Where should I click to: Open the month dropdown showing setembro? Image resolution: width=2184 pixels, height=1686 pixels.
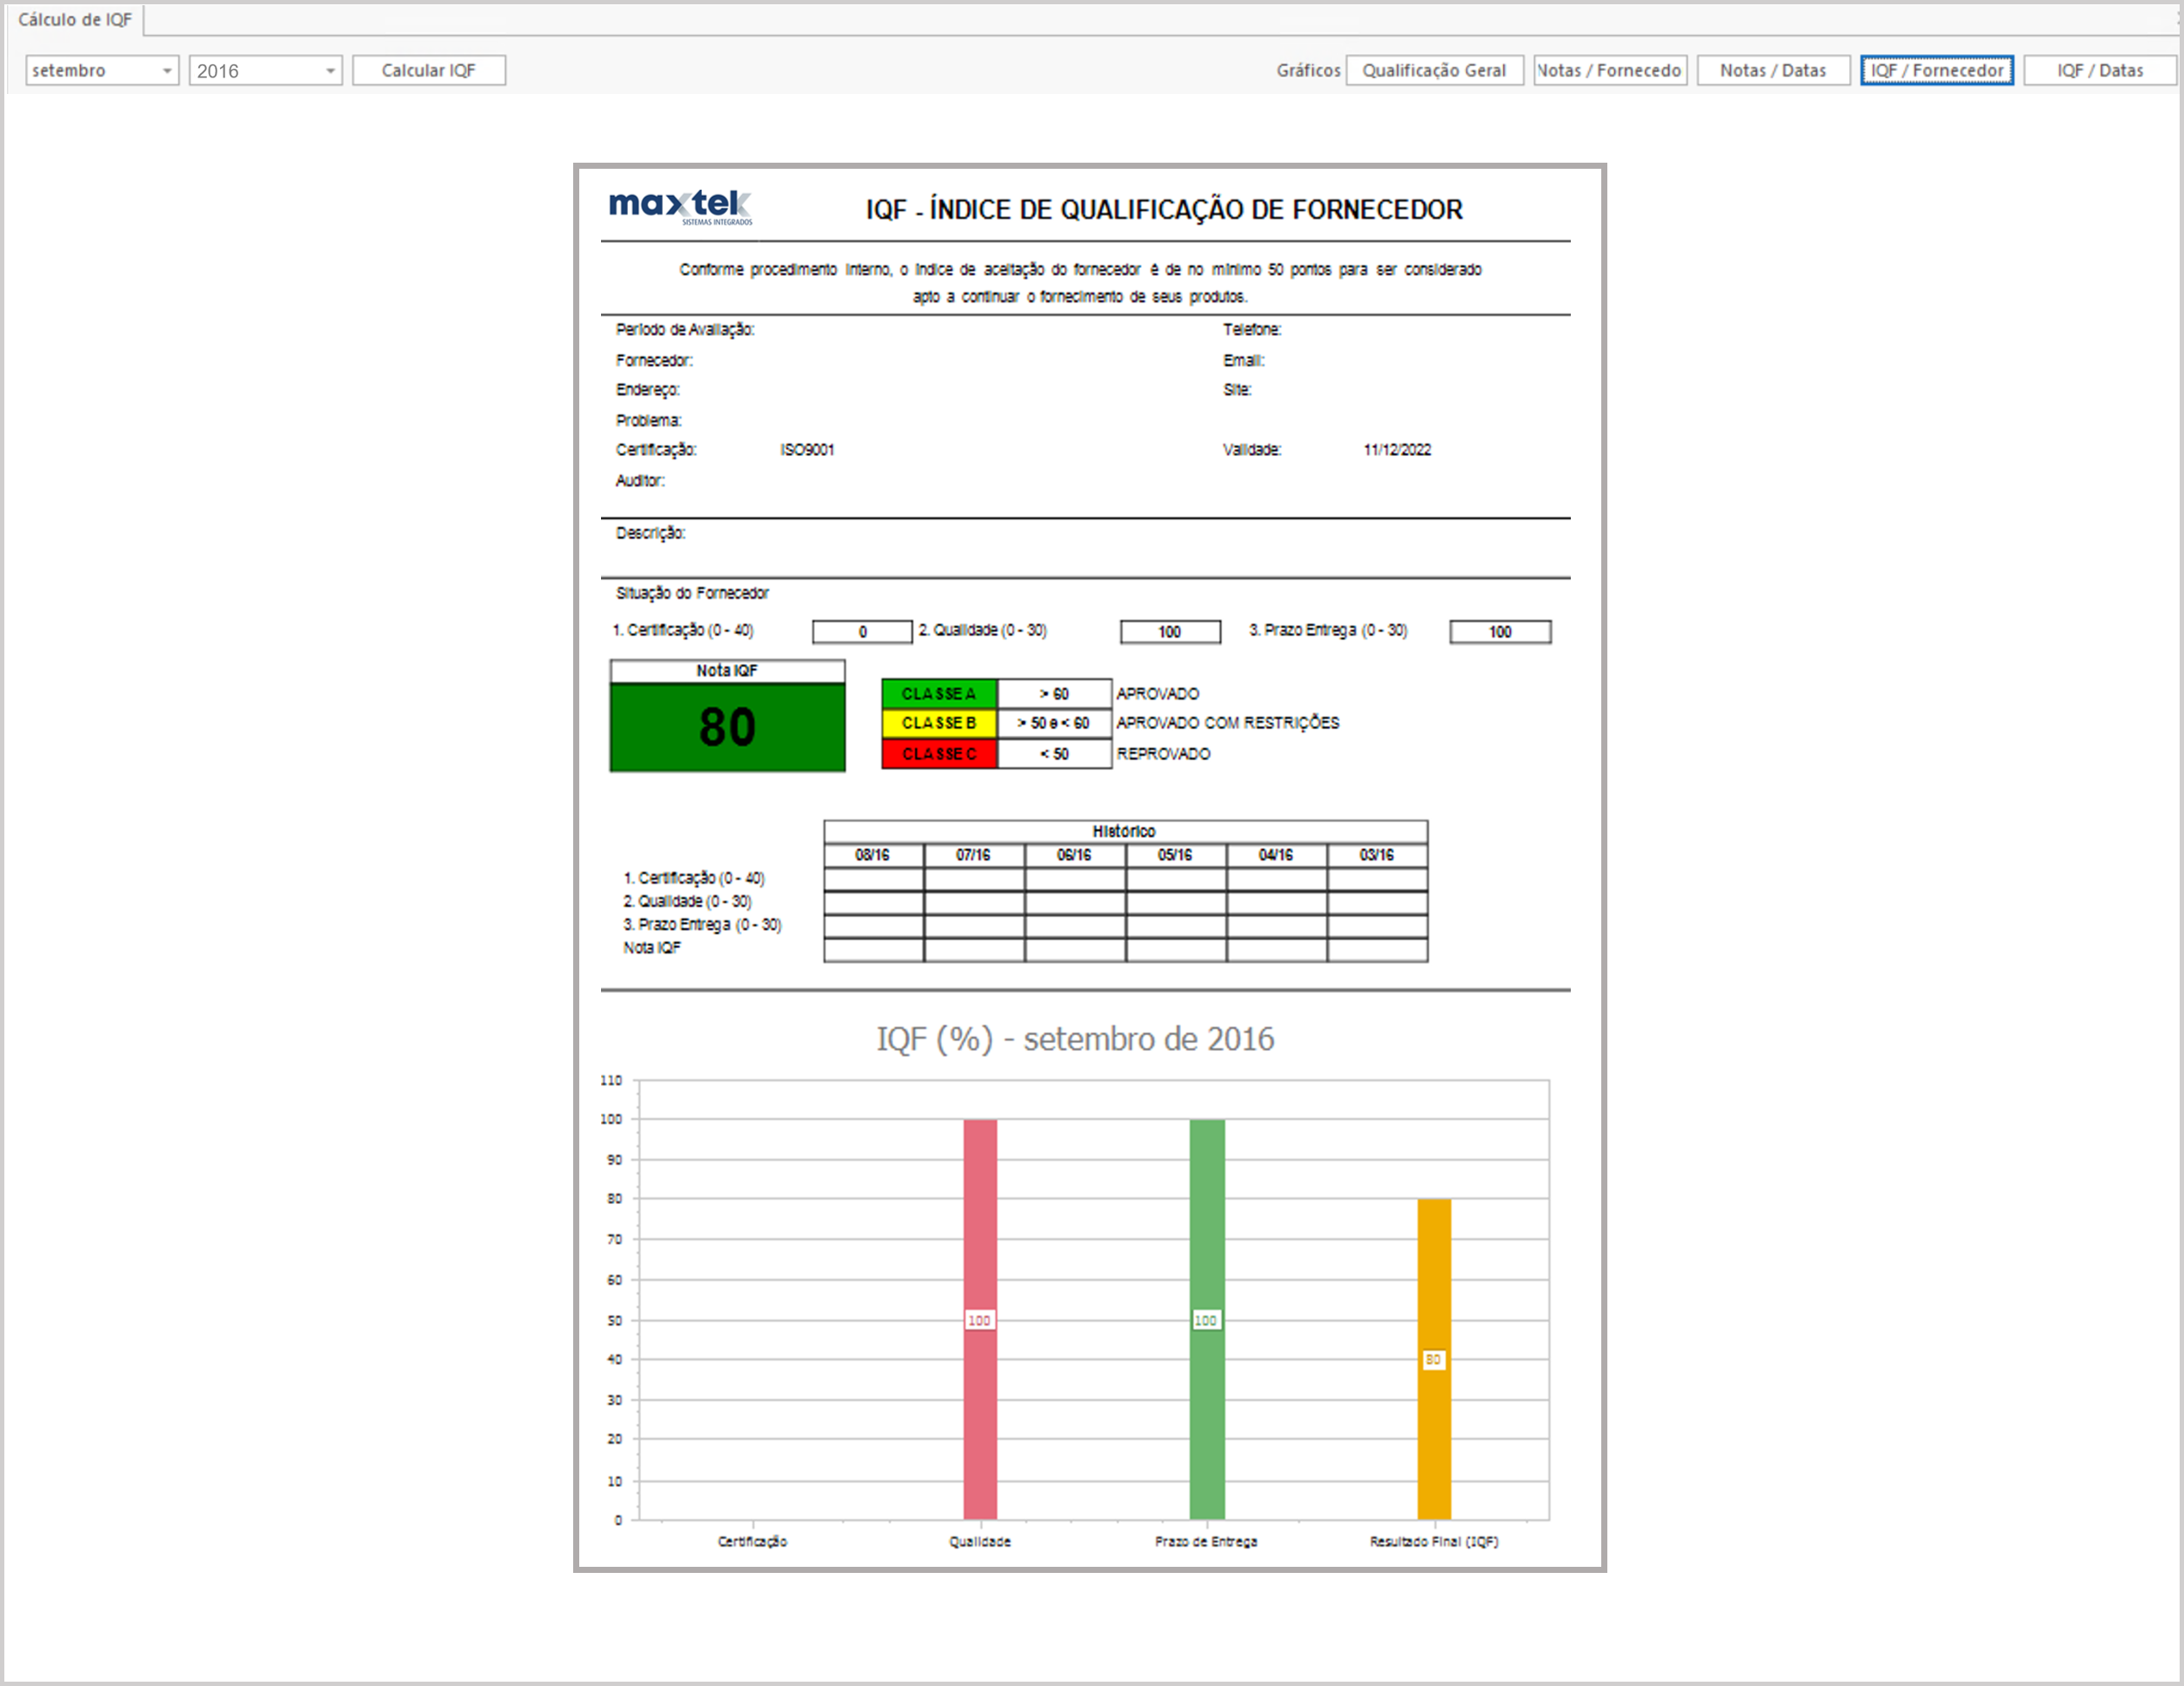[101, 70]
